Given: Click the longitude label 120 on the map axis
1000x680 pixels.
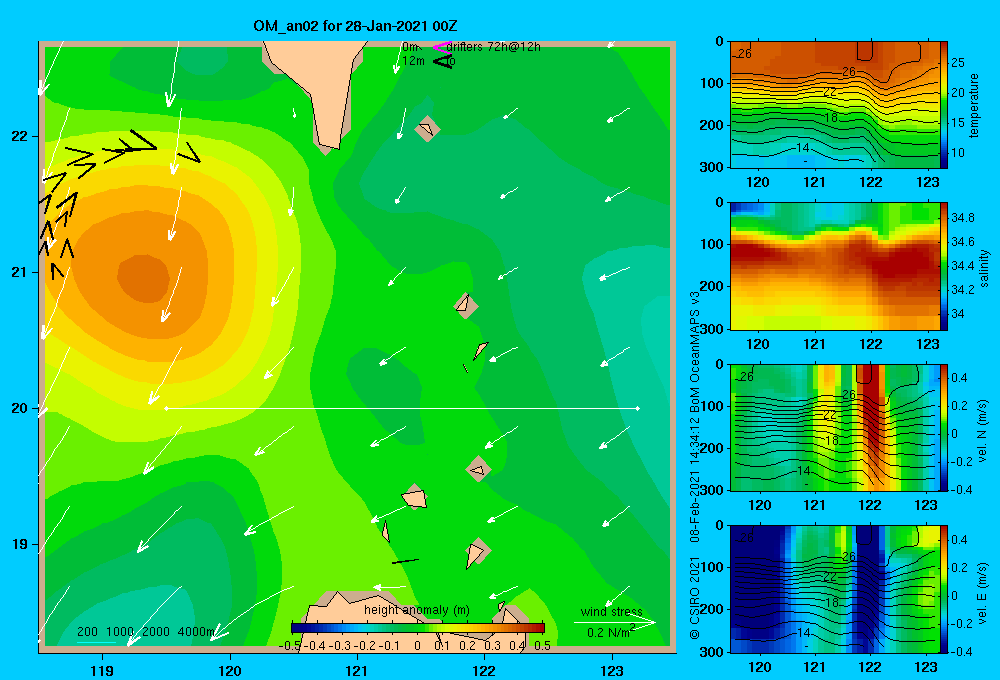Looking at the screenshot, I should click(230, 671).
